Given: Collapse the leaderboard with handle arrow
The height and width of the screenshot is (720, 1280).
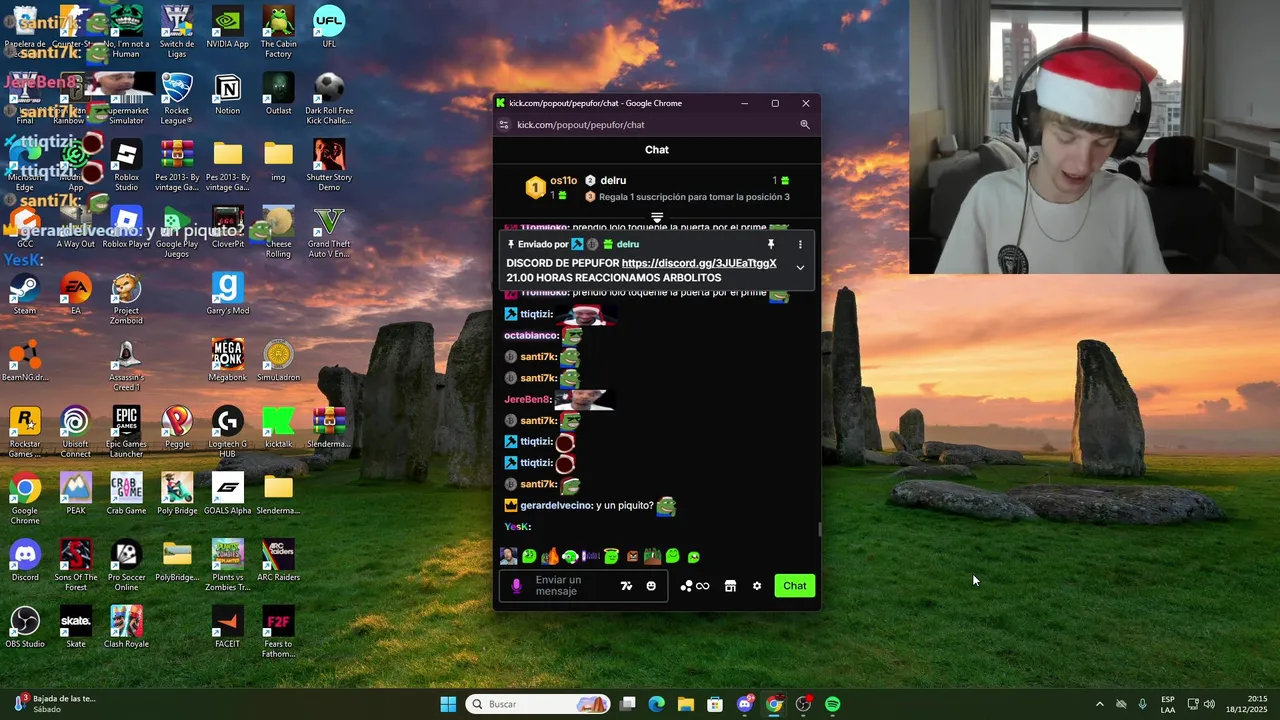Looking at the screenshot, I should click(x=657, y=217).
